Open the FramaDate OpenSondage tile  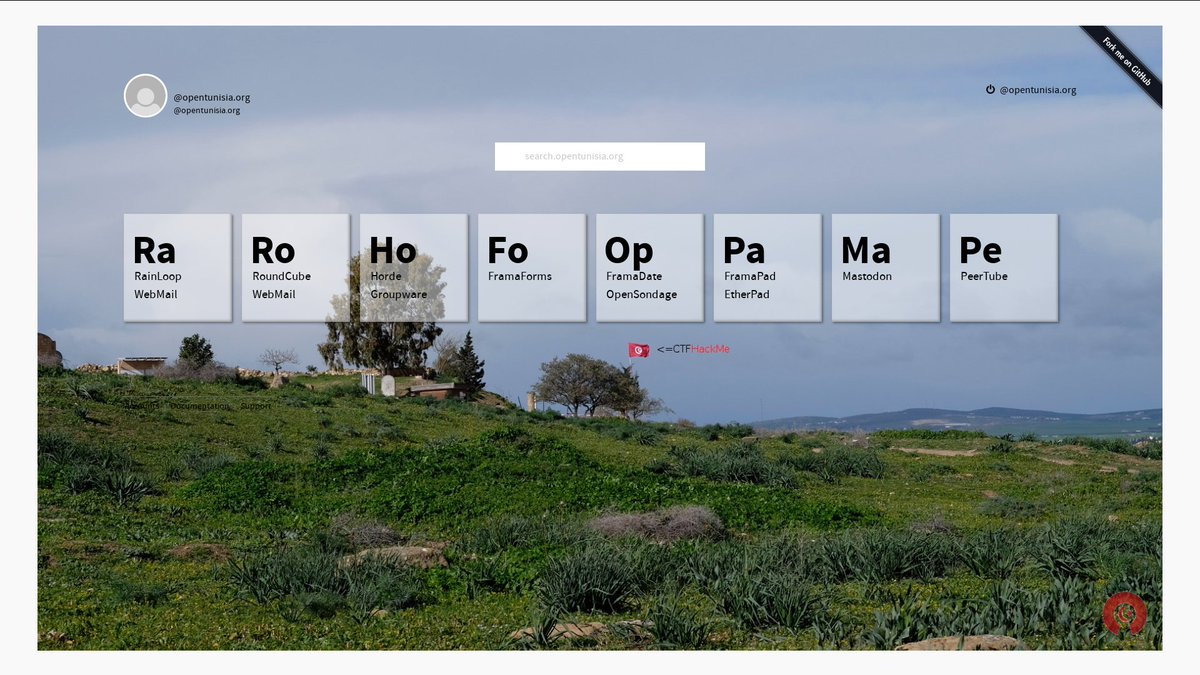[649, 267]
